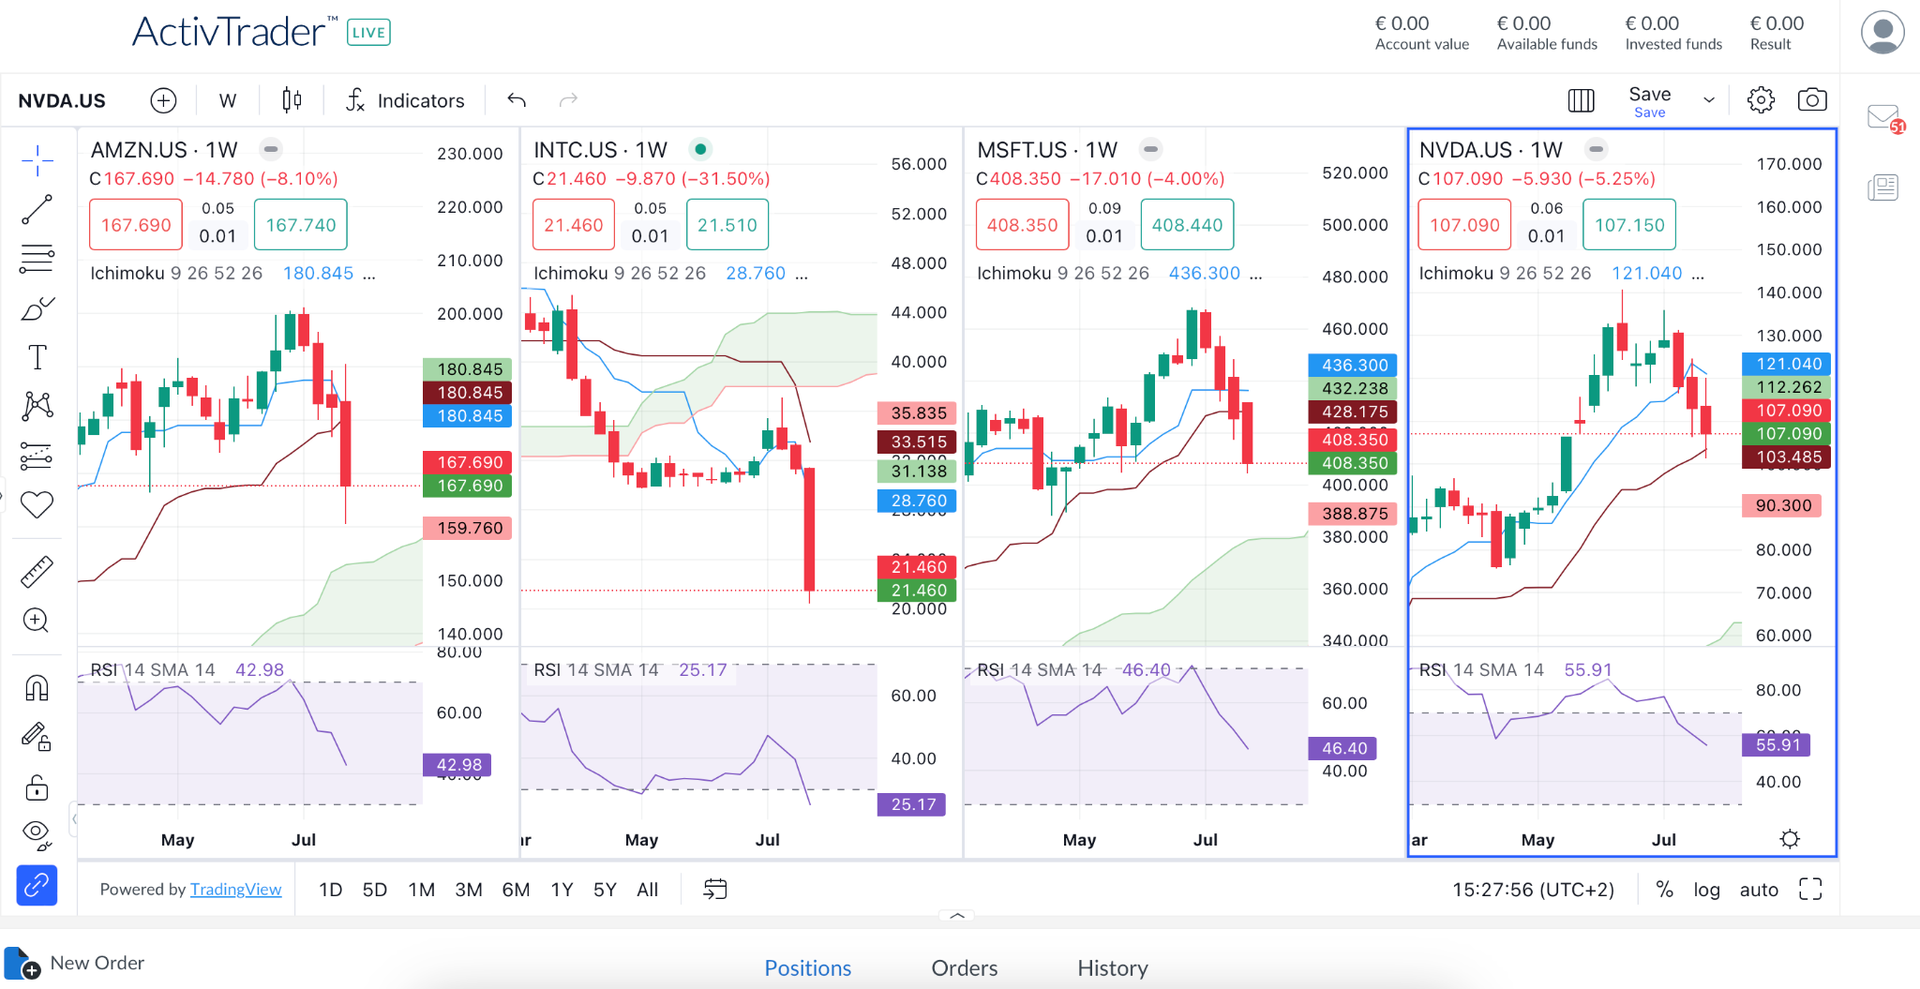
Task: Expand AMZN Ichimoku legend more values
Action: [x=369, y=274]
